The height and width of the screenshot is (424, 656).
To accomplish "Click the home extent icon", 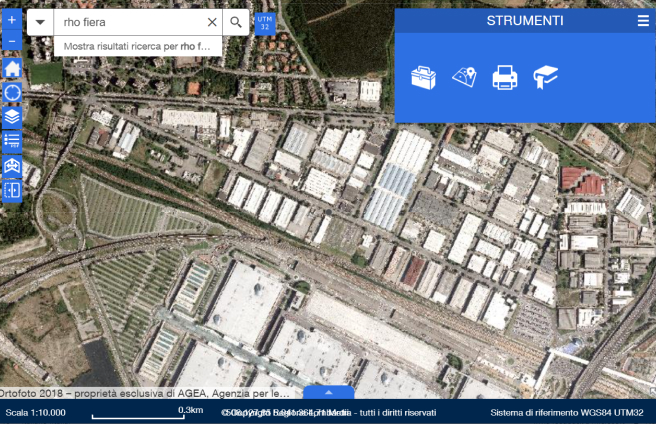I will pos(12,69).
